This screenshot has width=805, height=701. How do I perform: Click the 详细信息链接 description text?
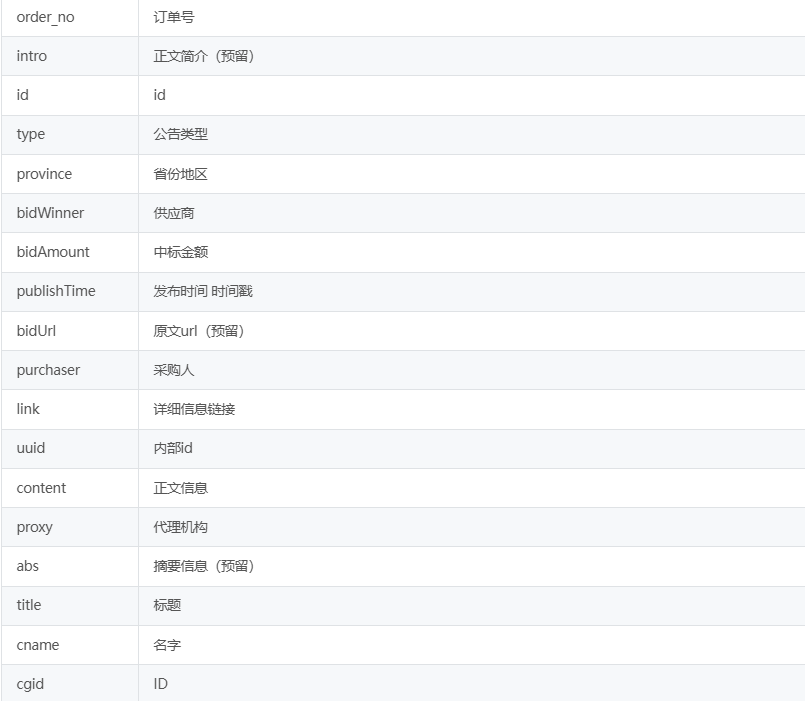(194, 409)
